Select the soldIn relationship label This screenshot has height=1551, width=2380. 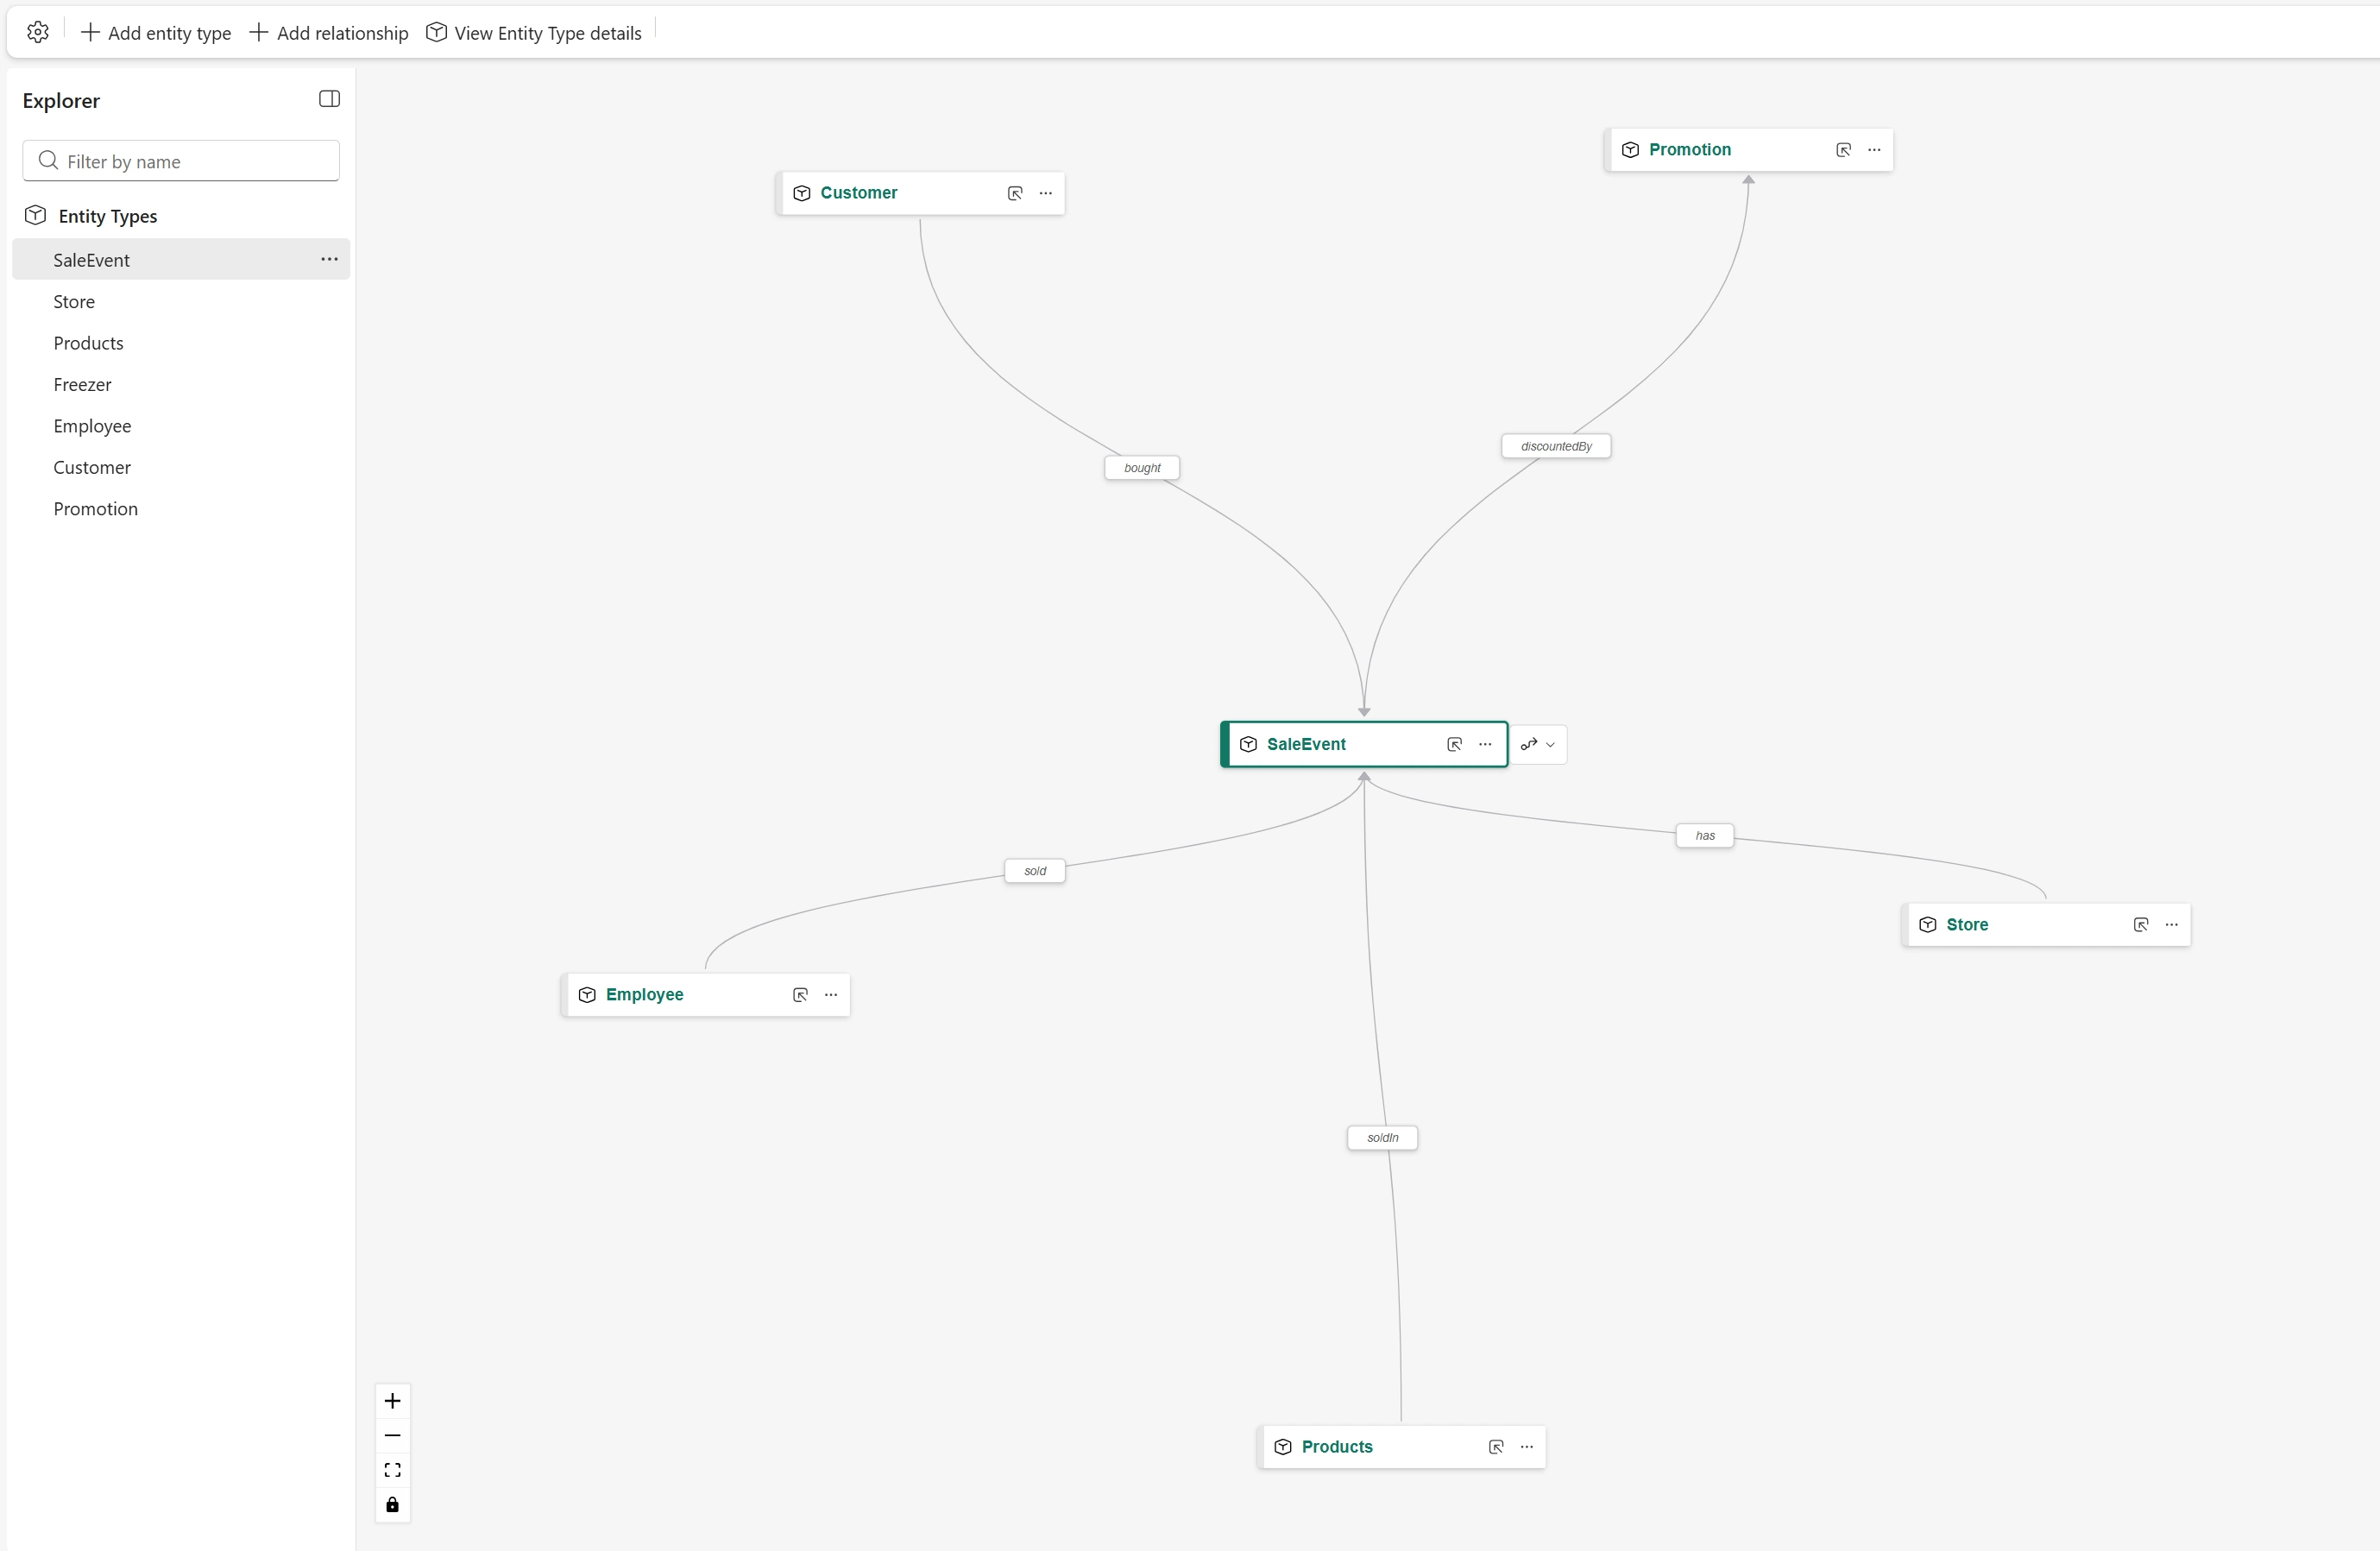pyautogui.click(x=1383, y=1138)
